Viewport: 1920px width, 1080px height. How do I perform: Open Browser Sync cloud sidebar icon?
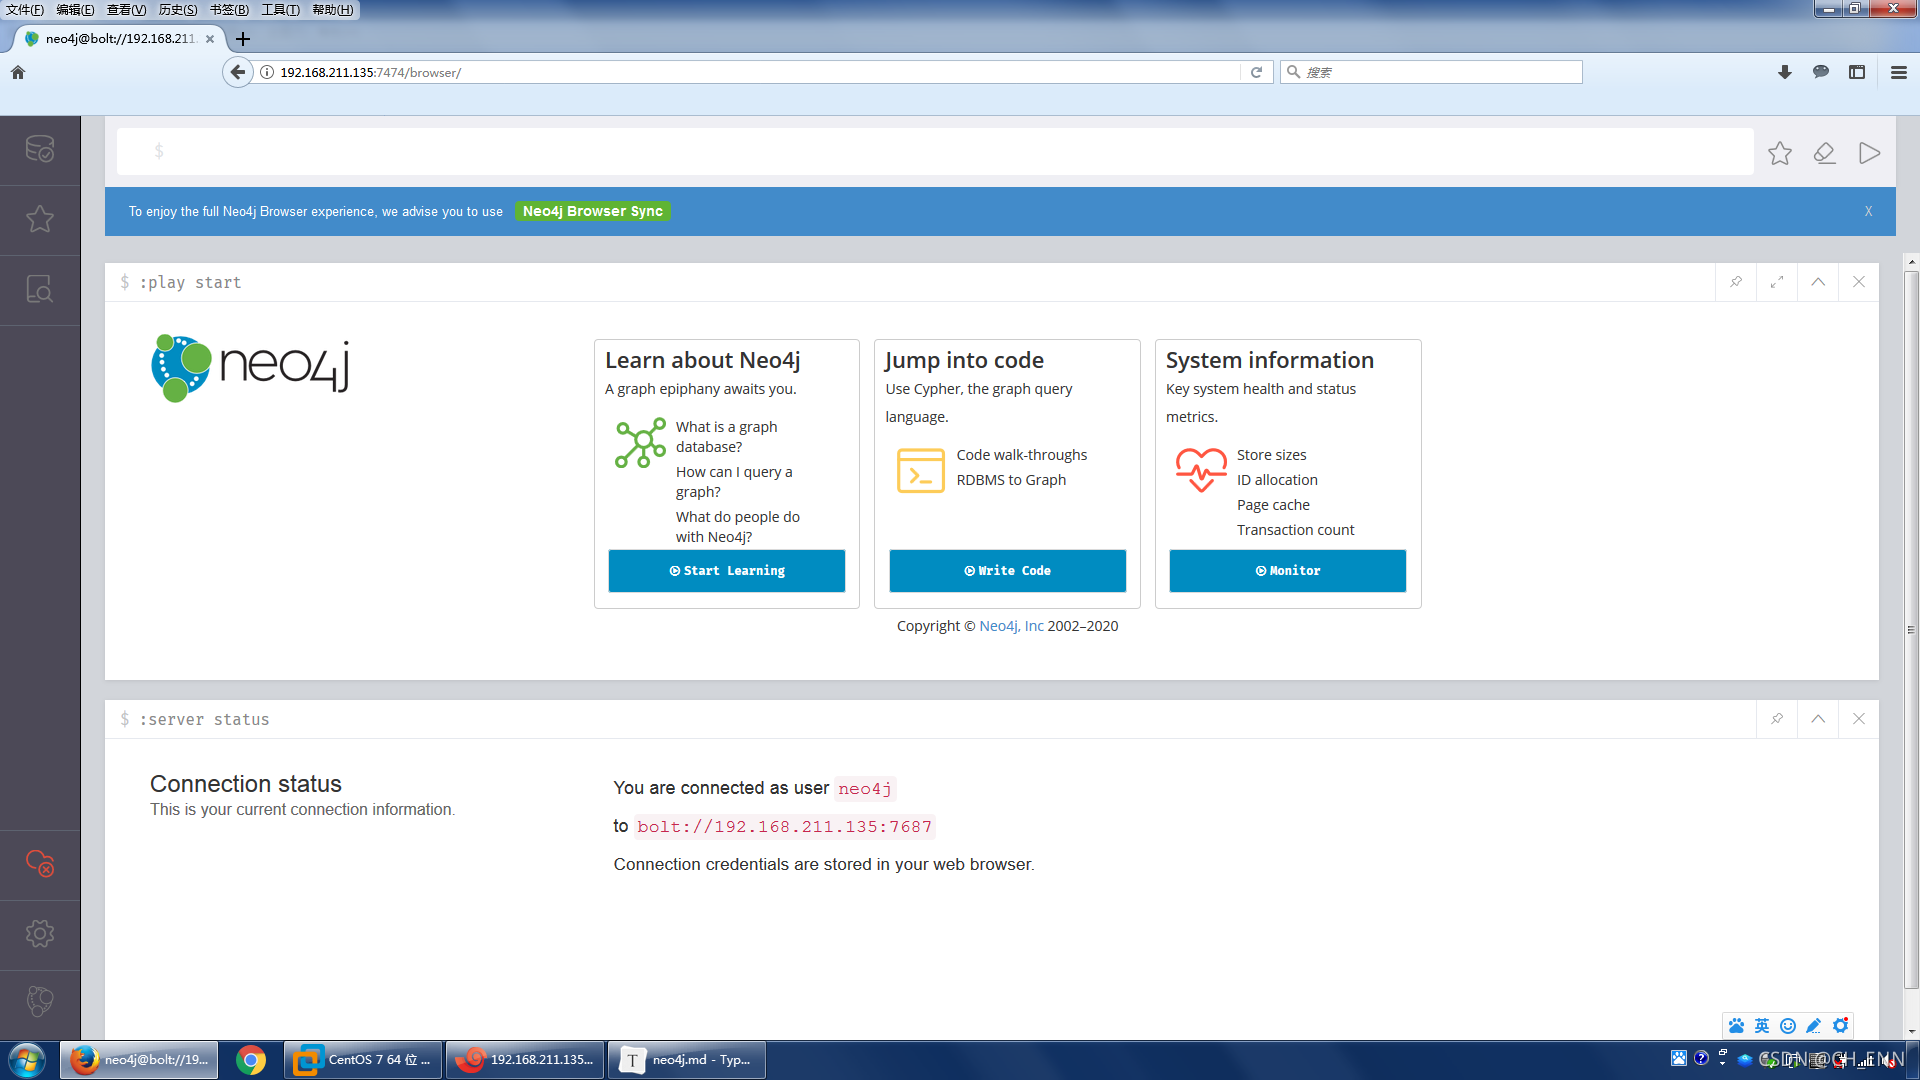point(40,864)
